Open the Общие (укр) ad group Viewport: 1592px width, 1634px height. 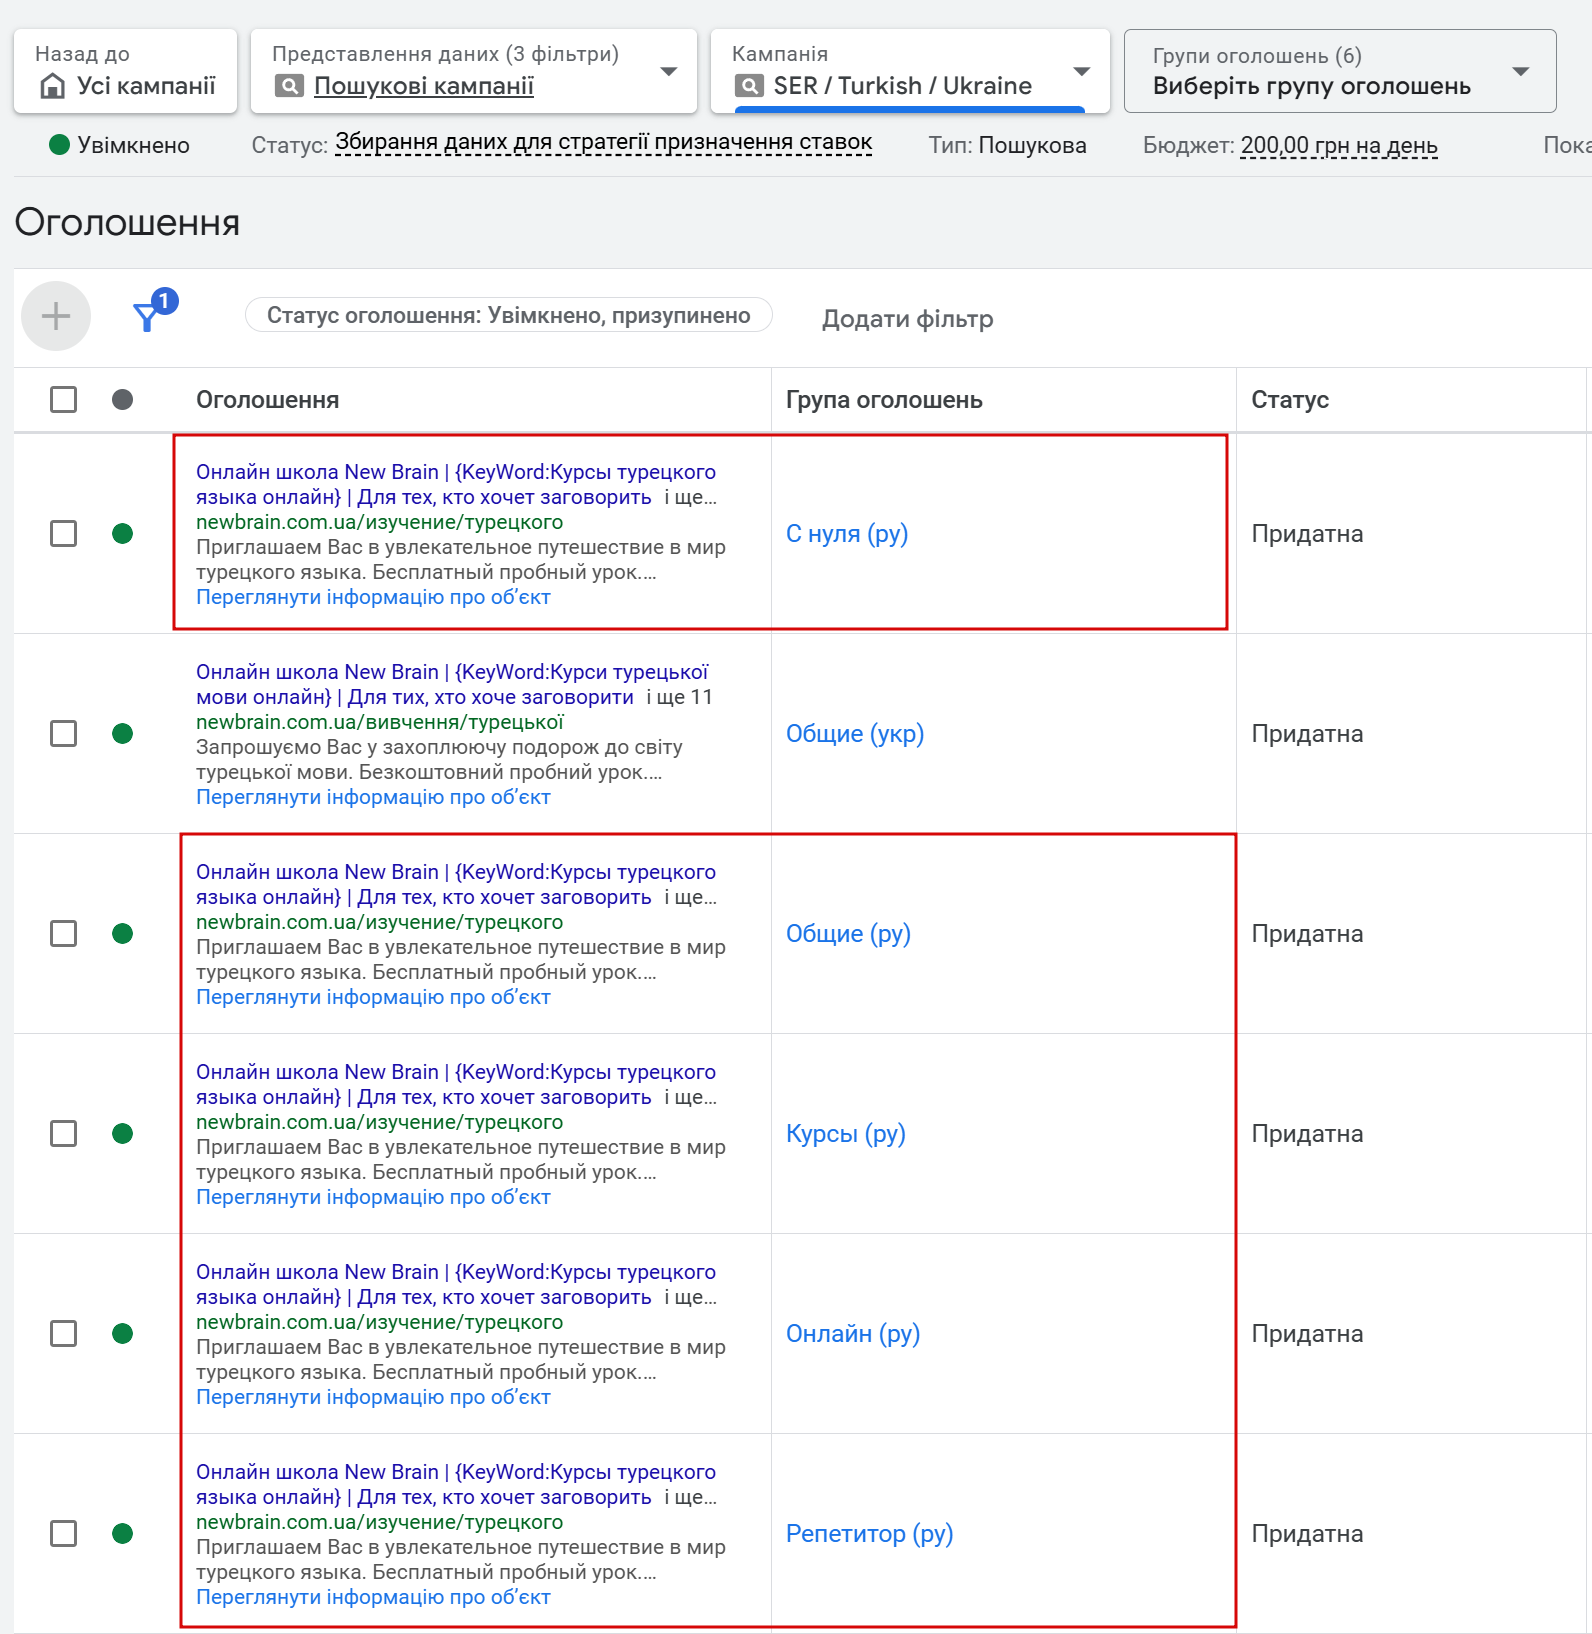[x=855, y=734]
